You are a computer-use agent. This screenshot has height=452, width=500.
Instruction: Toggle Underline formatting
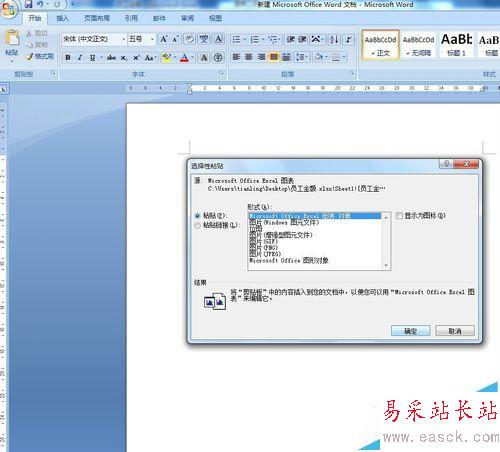click(92, 58)
